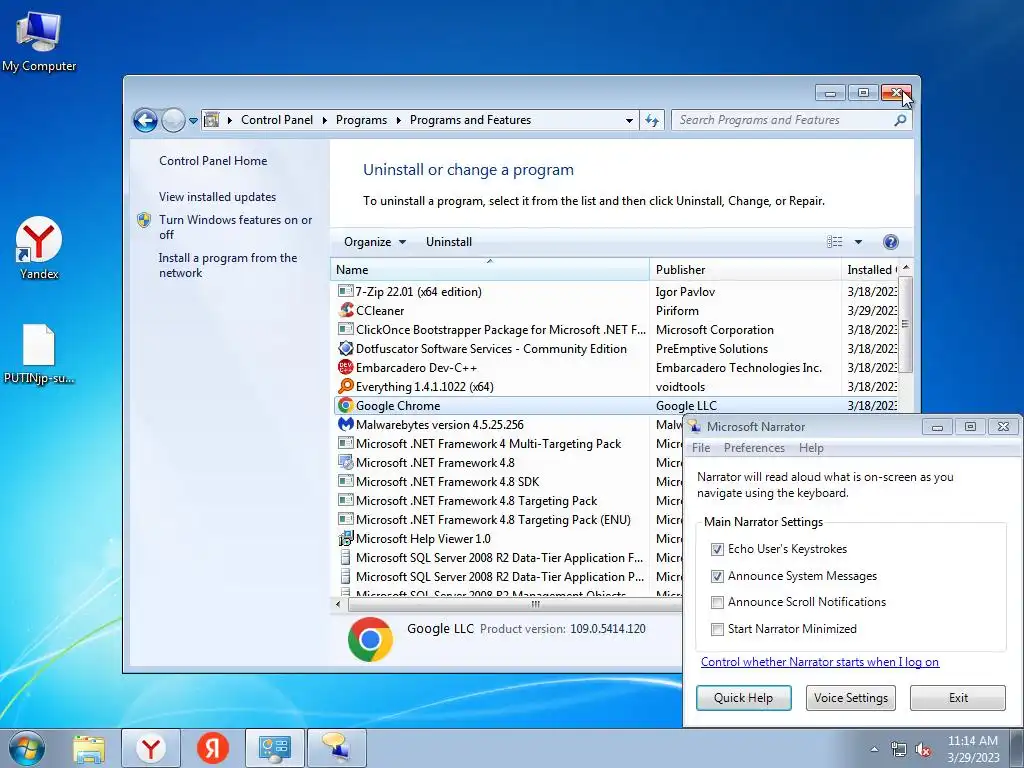1024x768 pixels.
Task: Open the Help question-mark icon
Action: [890, 242]
